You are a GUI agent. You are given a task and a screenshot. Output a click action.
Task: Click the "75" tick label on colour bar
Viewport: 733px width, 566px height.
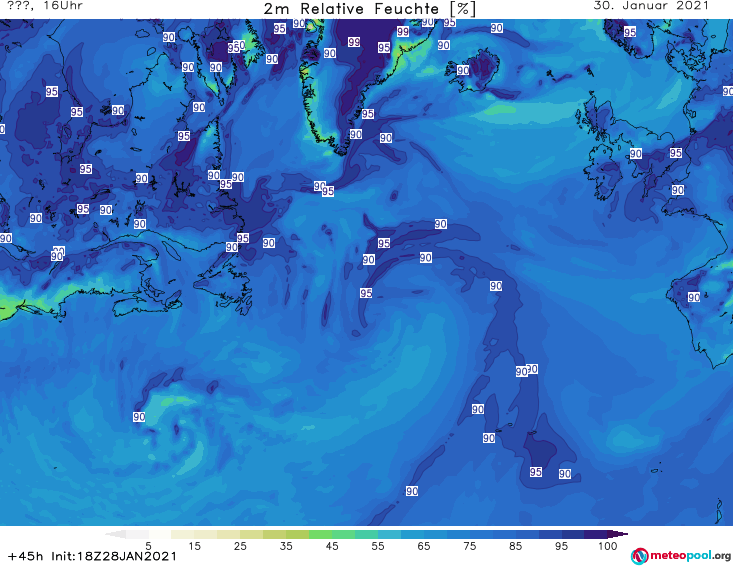coord(470,546)
